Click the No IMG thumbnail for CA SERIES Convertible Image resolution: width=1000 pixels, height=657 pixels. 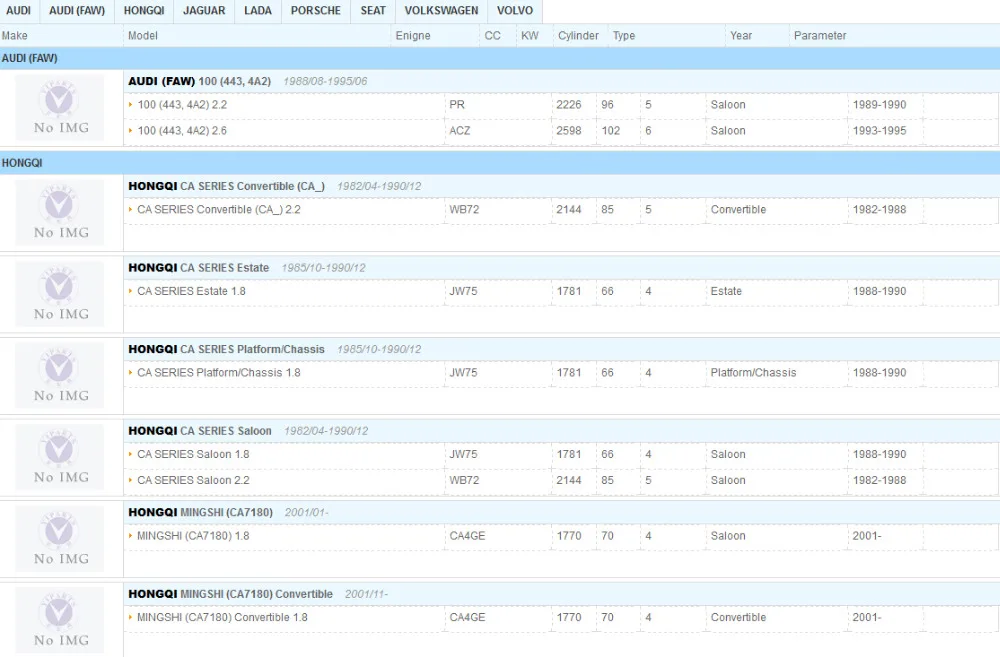59,212
